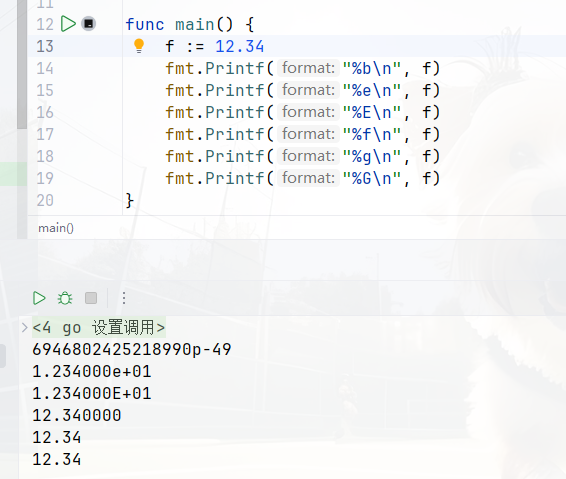Open more options three-dot menu
The height and width of the screenshot is (479, 566).
(124, 298)
